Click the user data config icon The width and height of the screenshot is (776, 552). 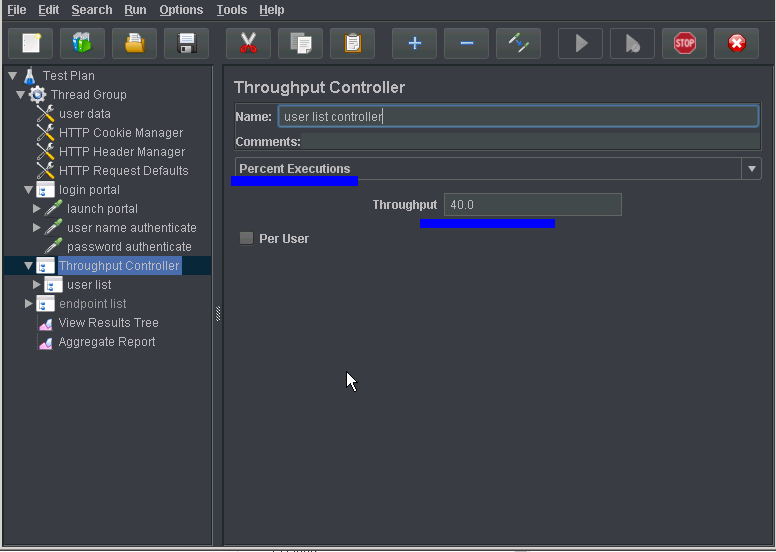click(x=45, y=114)
